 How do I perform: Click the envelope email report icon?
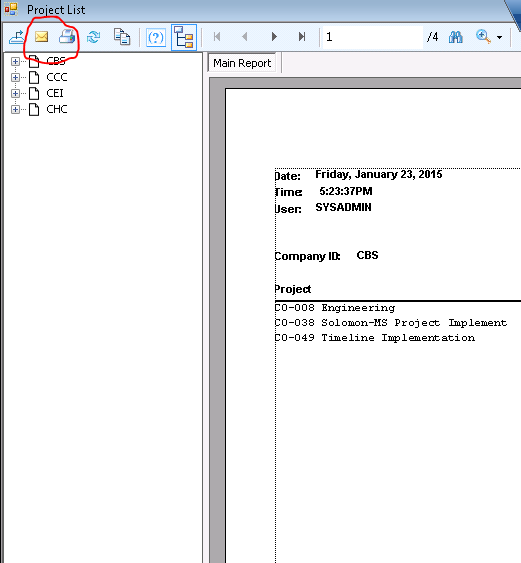click(x=42, y=37)
